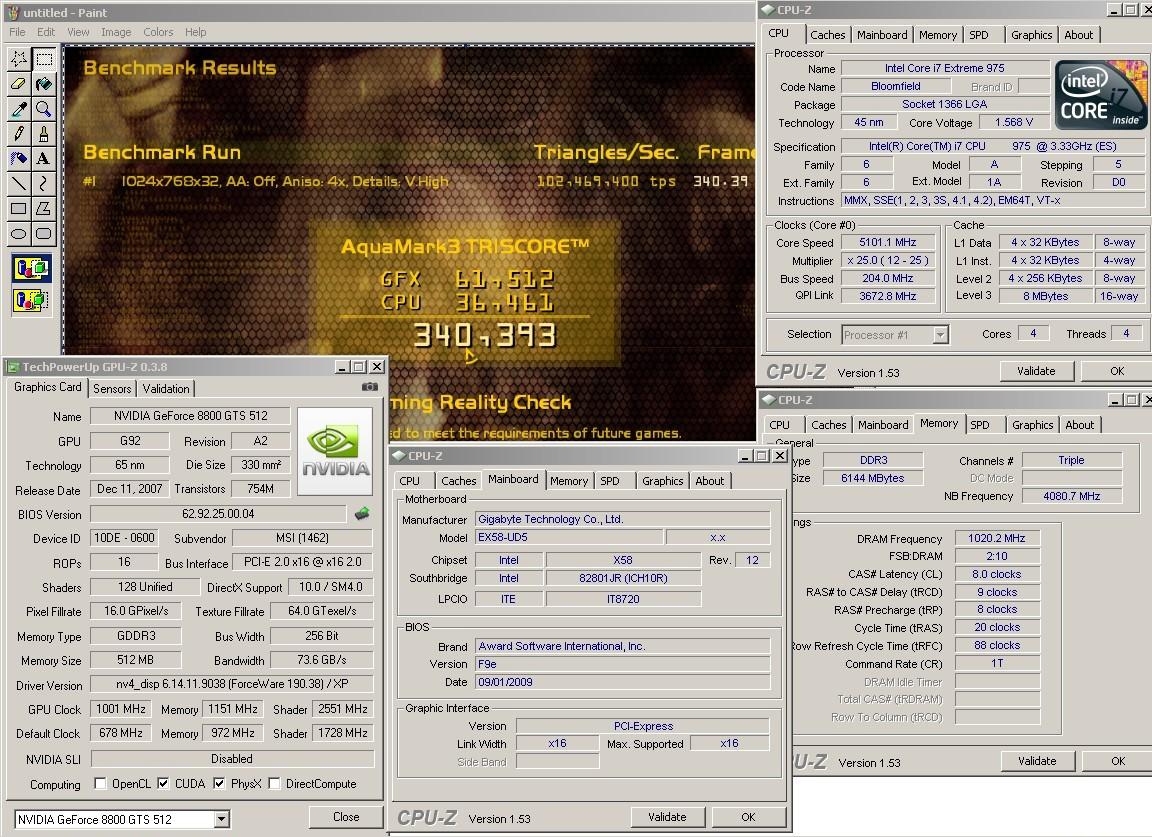Click the Core Speed 5101.1 MHz value

(888, 242)
